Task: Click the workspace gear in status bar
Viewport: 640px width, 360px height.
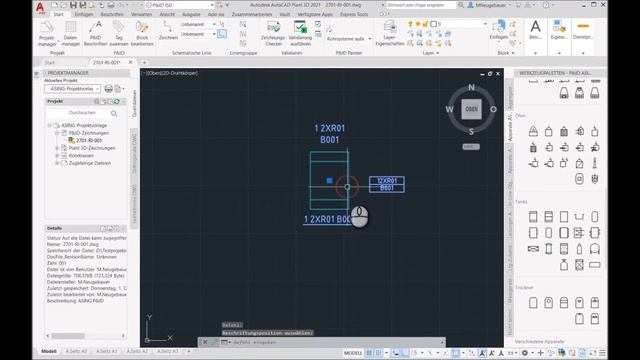Action: point(525,353)
